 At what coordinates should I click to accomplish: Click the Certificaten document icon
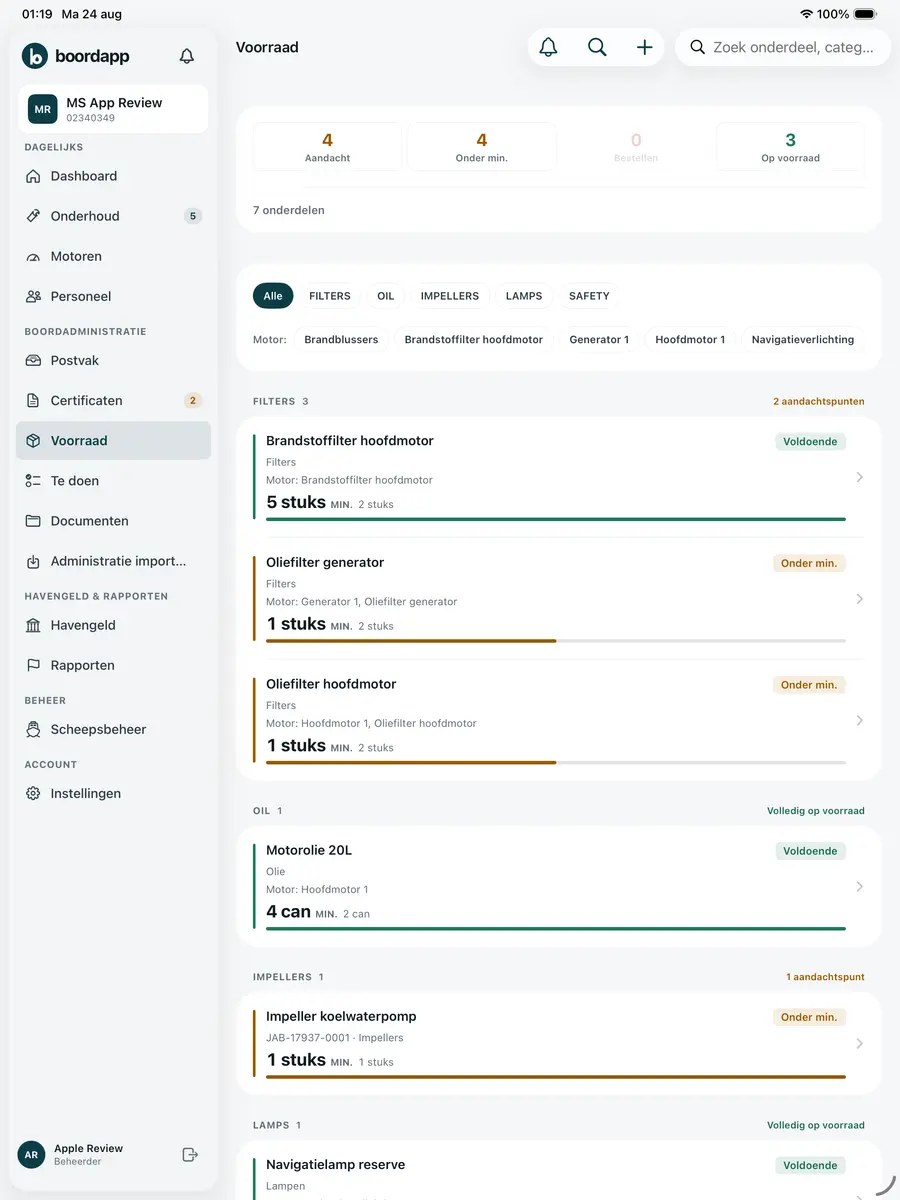coord(33,400)
